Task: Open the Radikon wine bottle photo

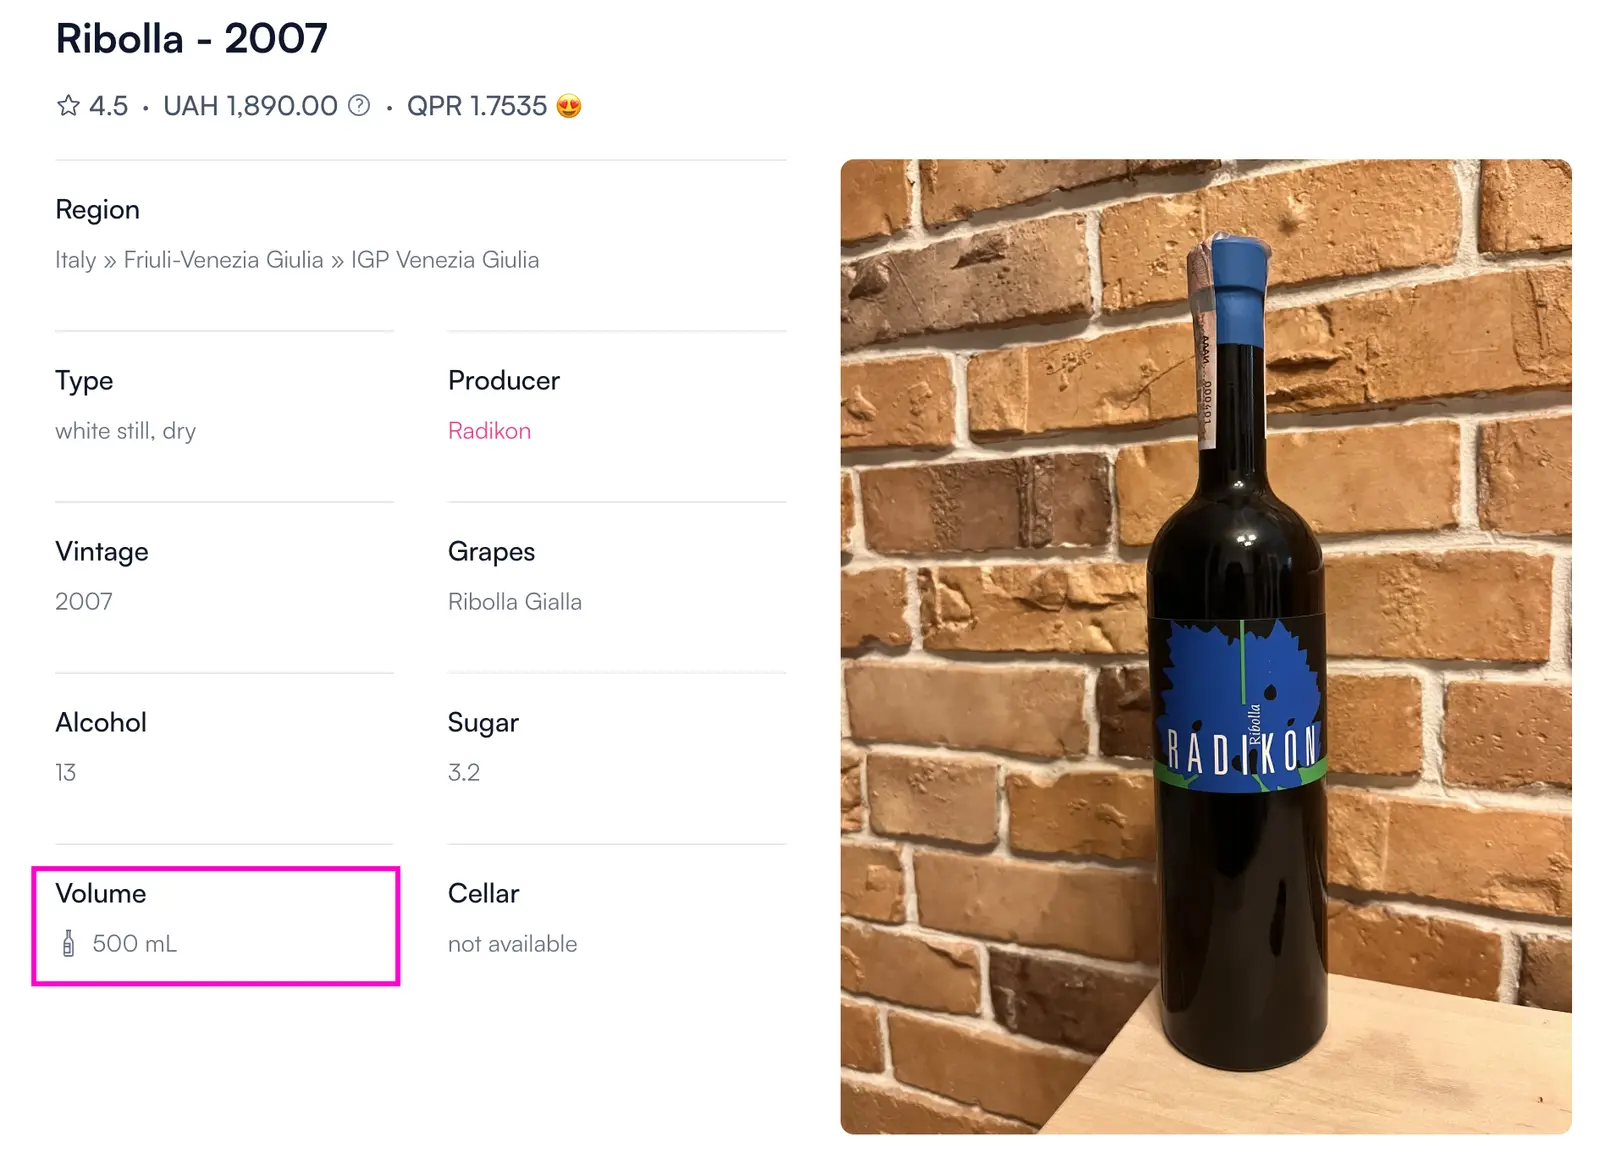Action: click(1205, 646)
